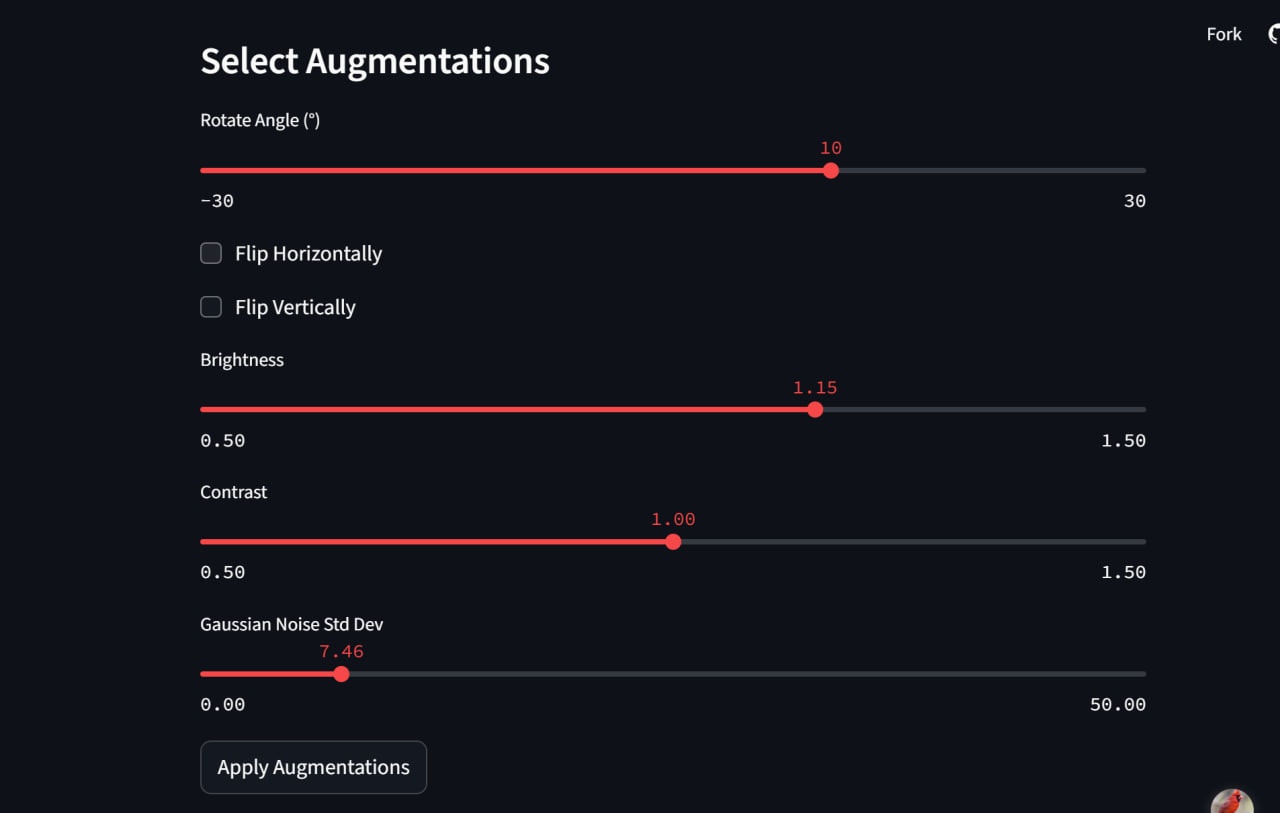Click the 7.46 value above the noise slider
The height and width of the screenshot is (813, 1280).
(x=342, y=651)
